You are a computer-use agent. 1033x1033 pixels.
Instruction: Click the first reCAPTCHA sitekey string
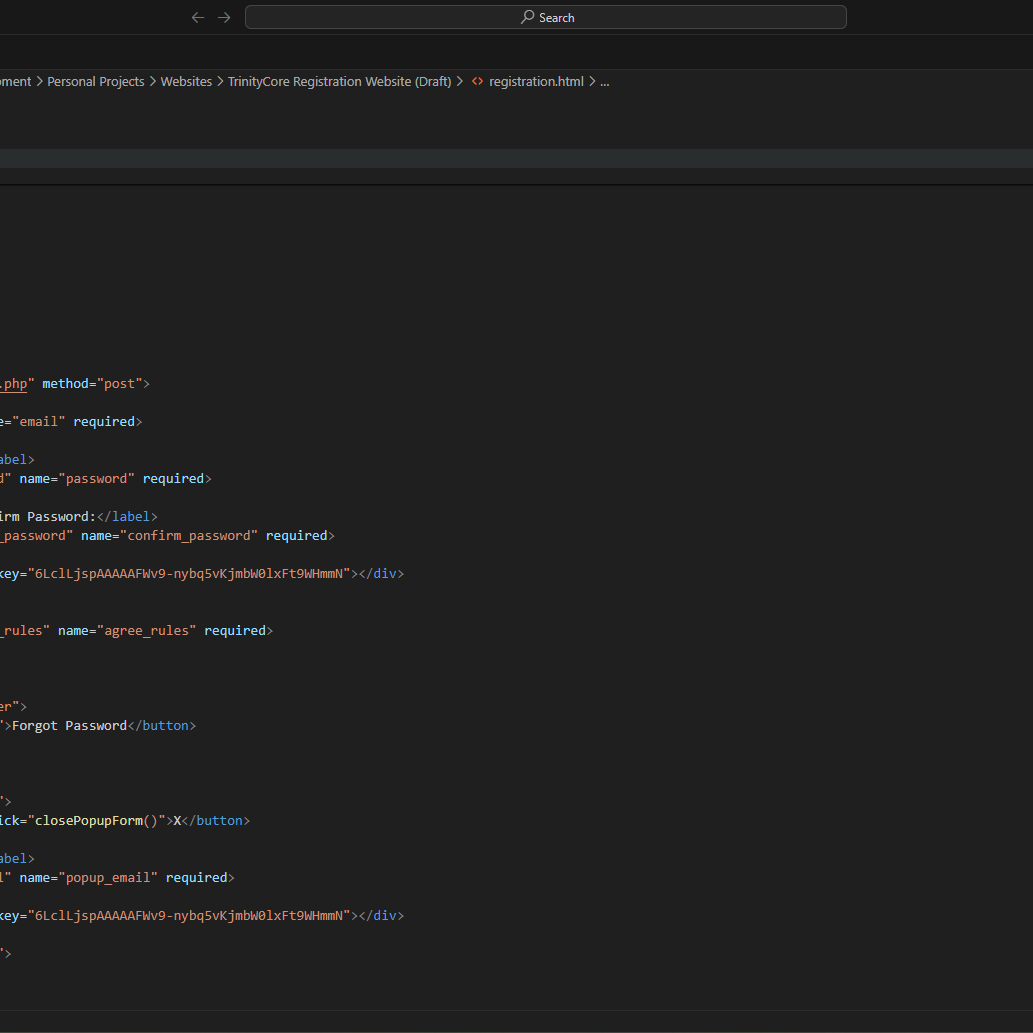point(189,574)
